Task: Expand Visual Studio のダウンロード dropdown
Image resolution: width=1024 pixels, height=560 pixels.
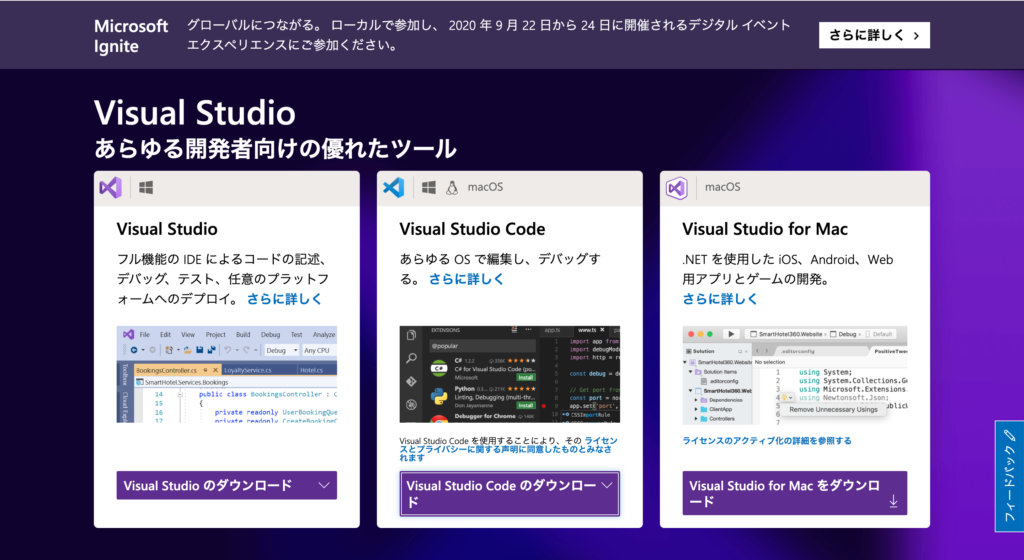Action: click(x=227, y=486)
